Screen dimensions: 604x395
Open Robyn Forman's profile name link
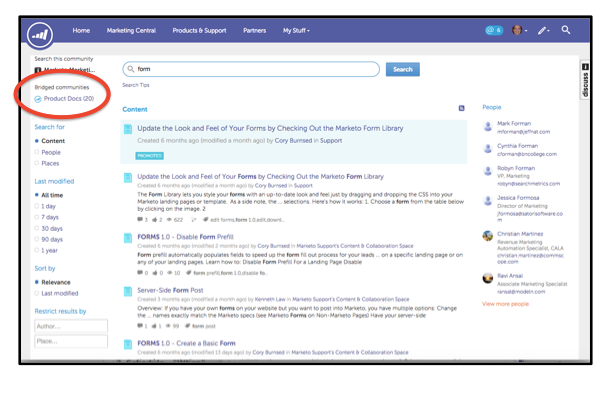click(x=516, y=168)
